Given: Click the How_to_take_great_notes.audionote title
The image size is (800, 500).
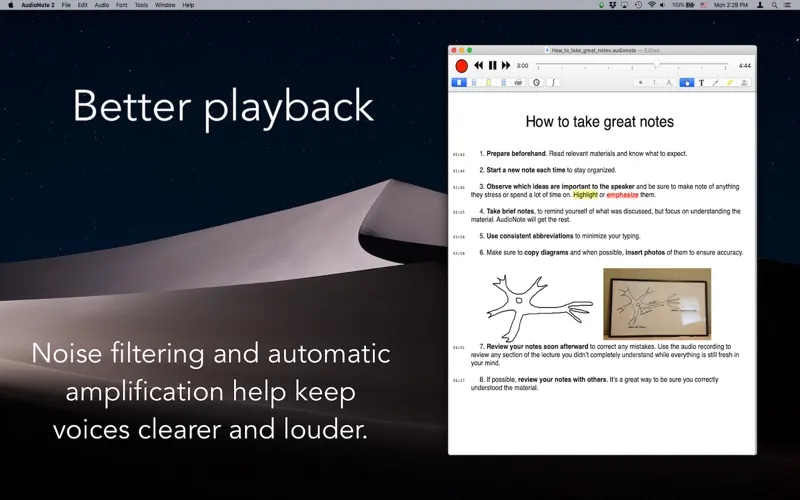Looking at the screenshot, I should [x=594, y=51].
